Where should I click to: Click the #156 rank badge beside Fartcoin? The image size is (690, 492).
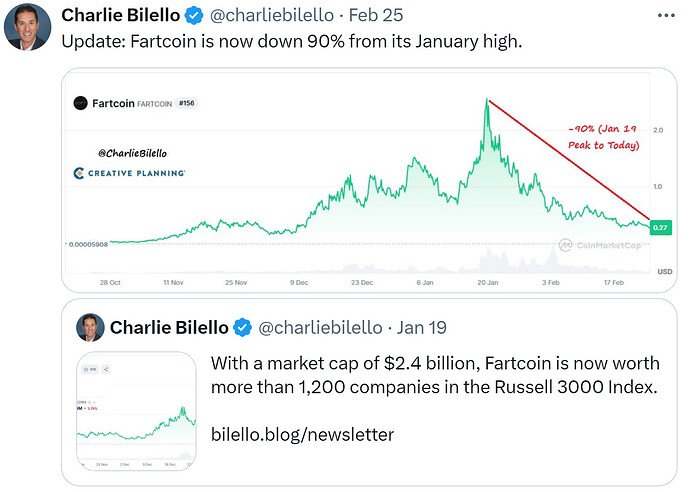point(185,103)
